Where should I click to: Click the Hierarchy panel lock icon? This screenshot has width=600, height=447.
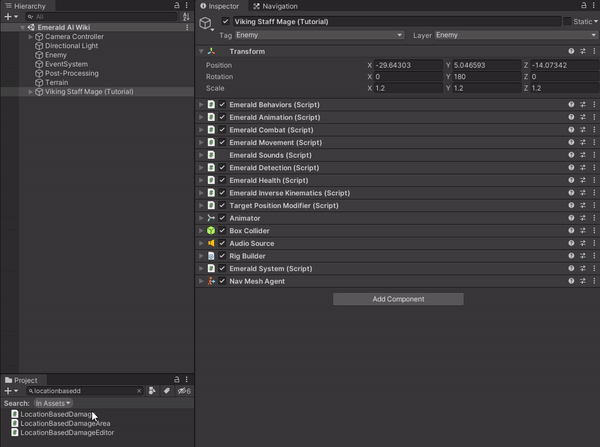coord(177,6)
